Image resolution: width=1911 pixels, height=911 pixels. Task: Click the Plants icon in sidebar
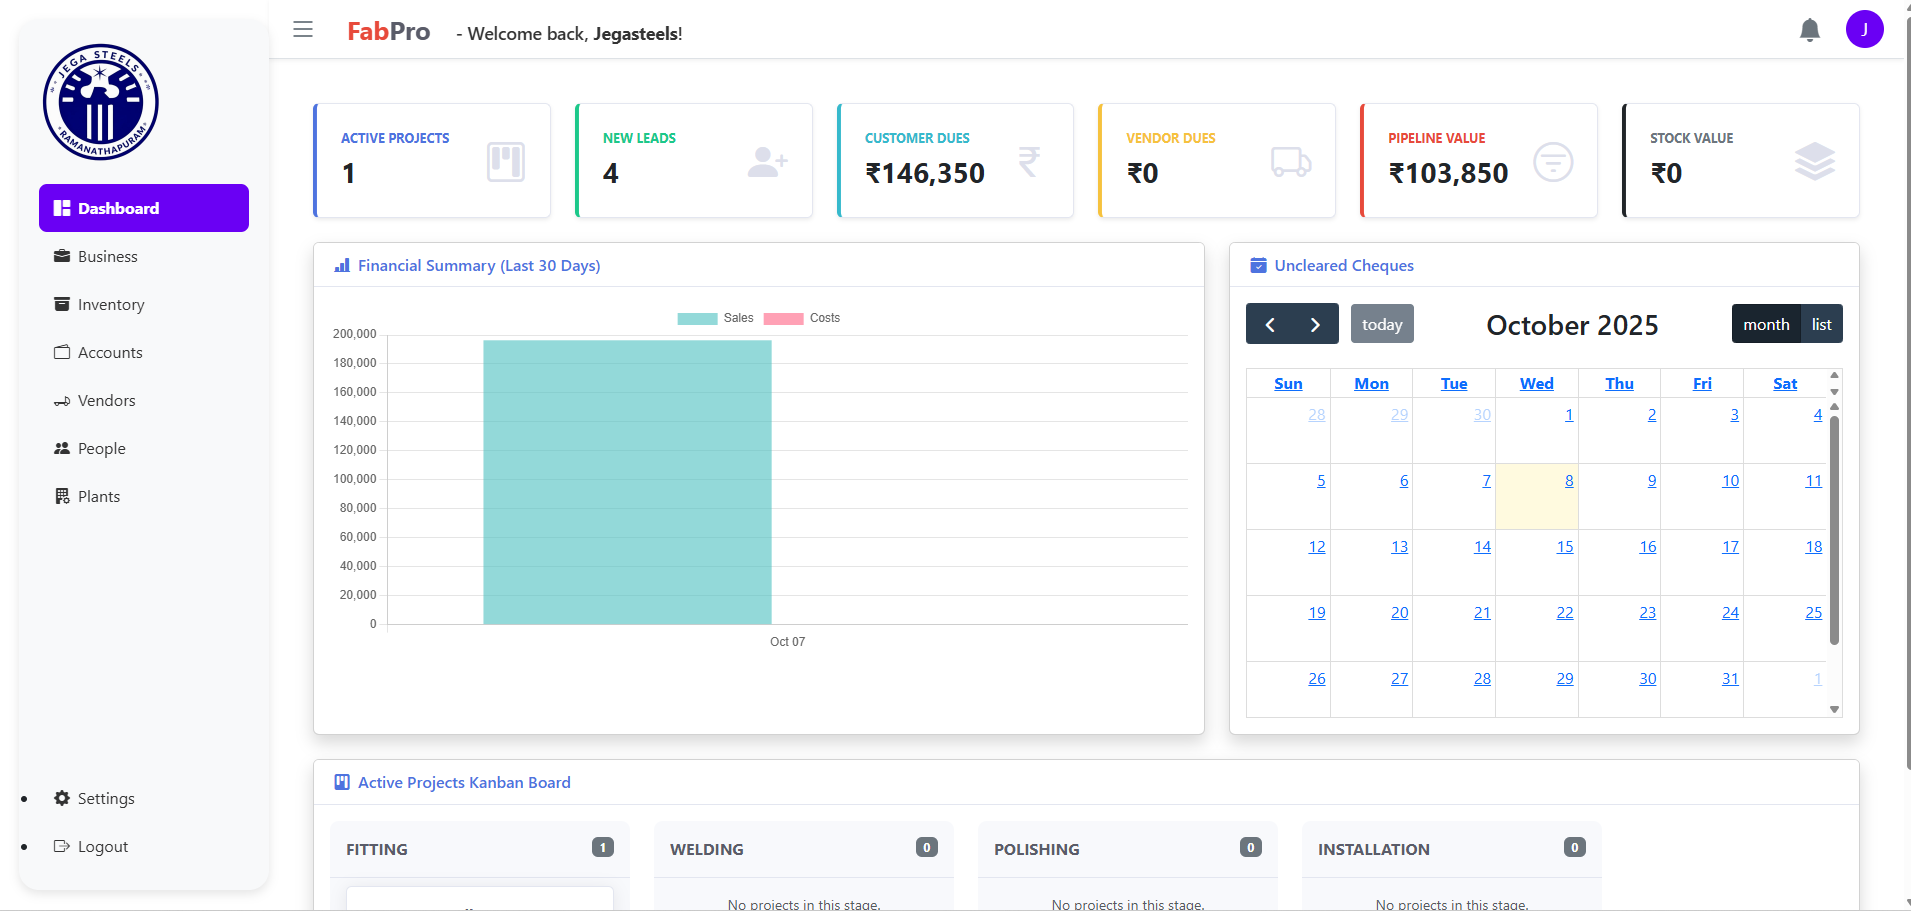[x=62, y=496]
